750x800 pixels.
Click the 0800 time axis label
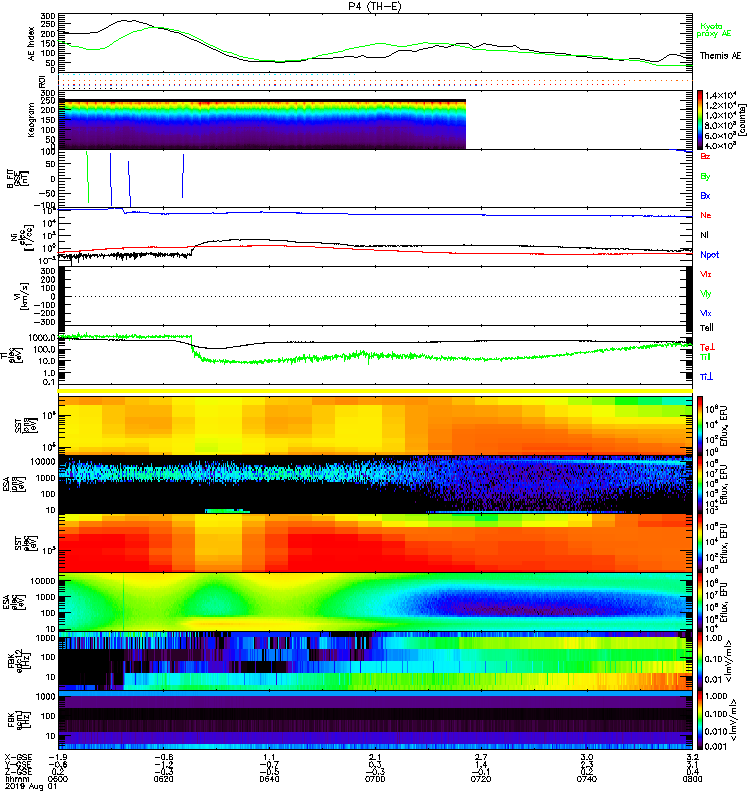(692, 779)
